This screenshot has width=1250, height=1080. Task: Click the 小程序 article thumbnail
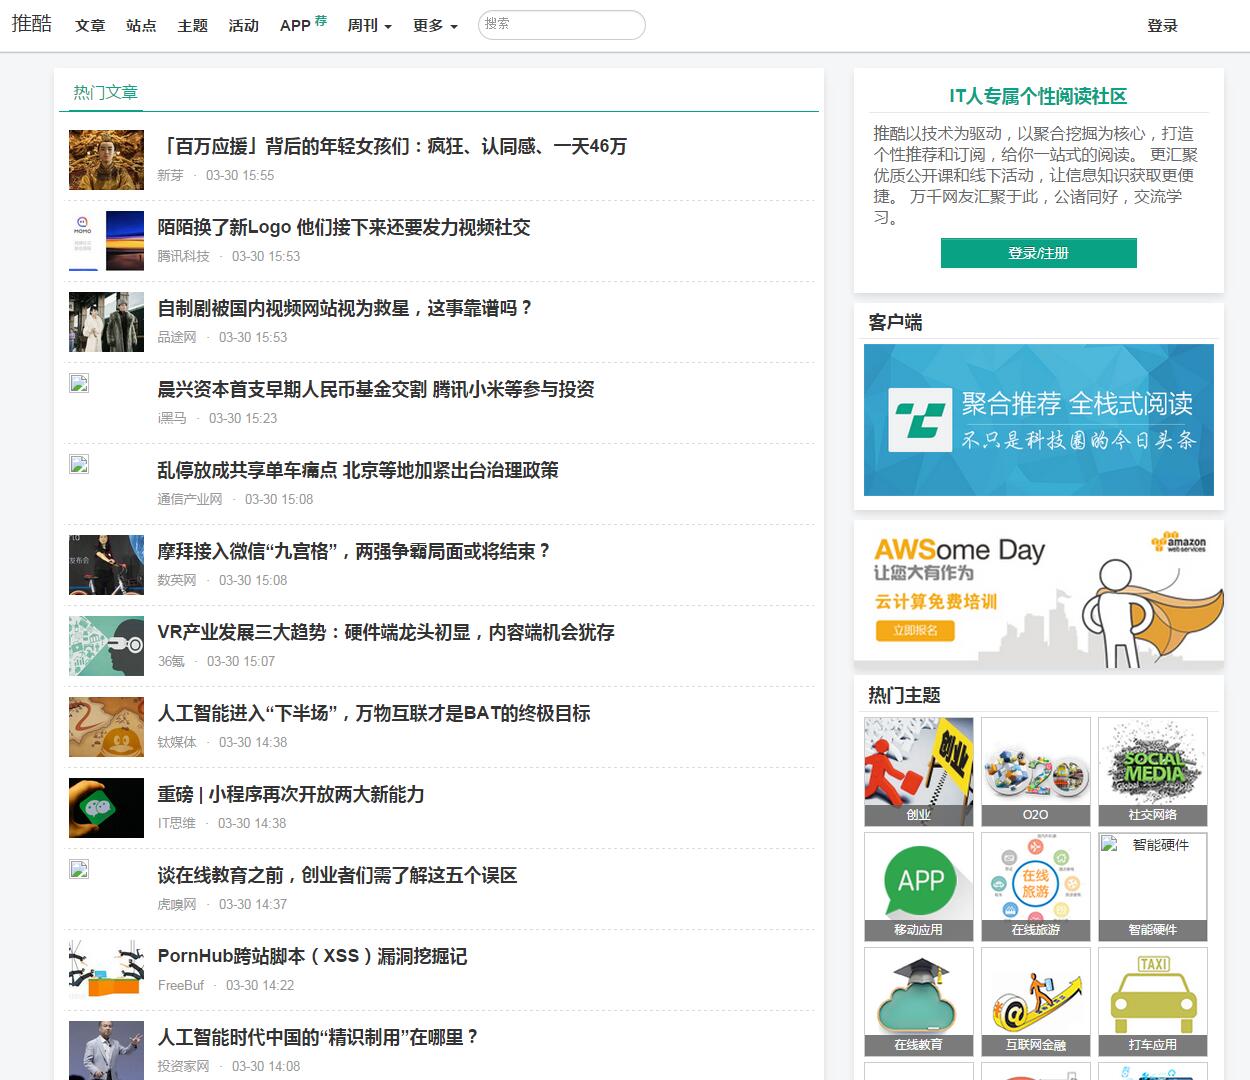[x=106, y=808]
